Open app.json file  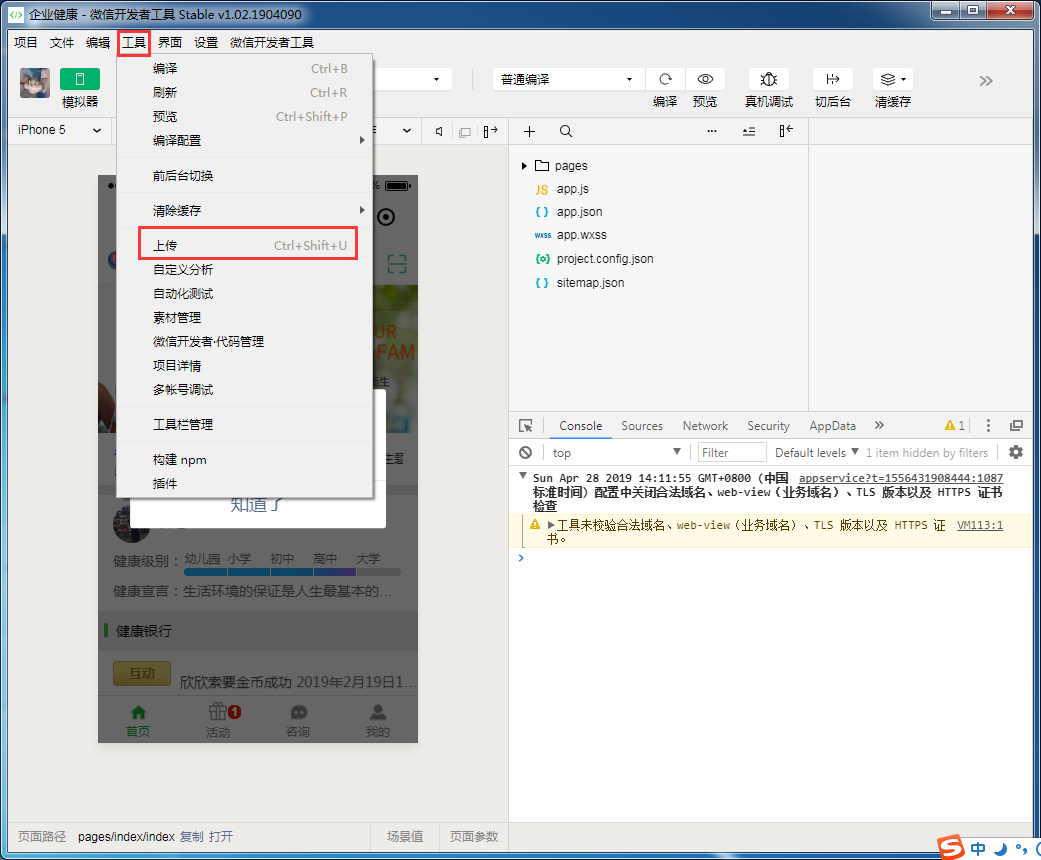(x=579, y=212)
